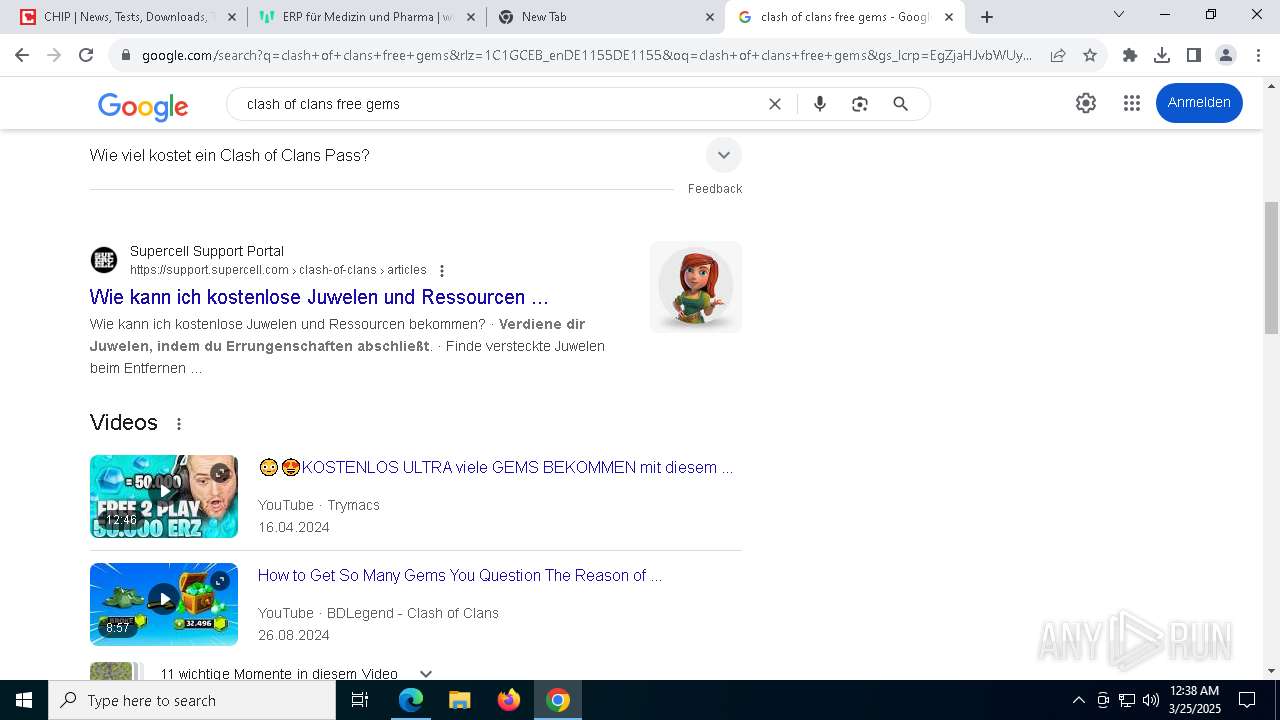Close the ERP für Medizin tab

[x=471, y=17]
